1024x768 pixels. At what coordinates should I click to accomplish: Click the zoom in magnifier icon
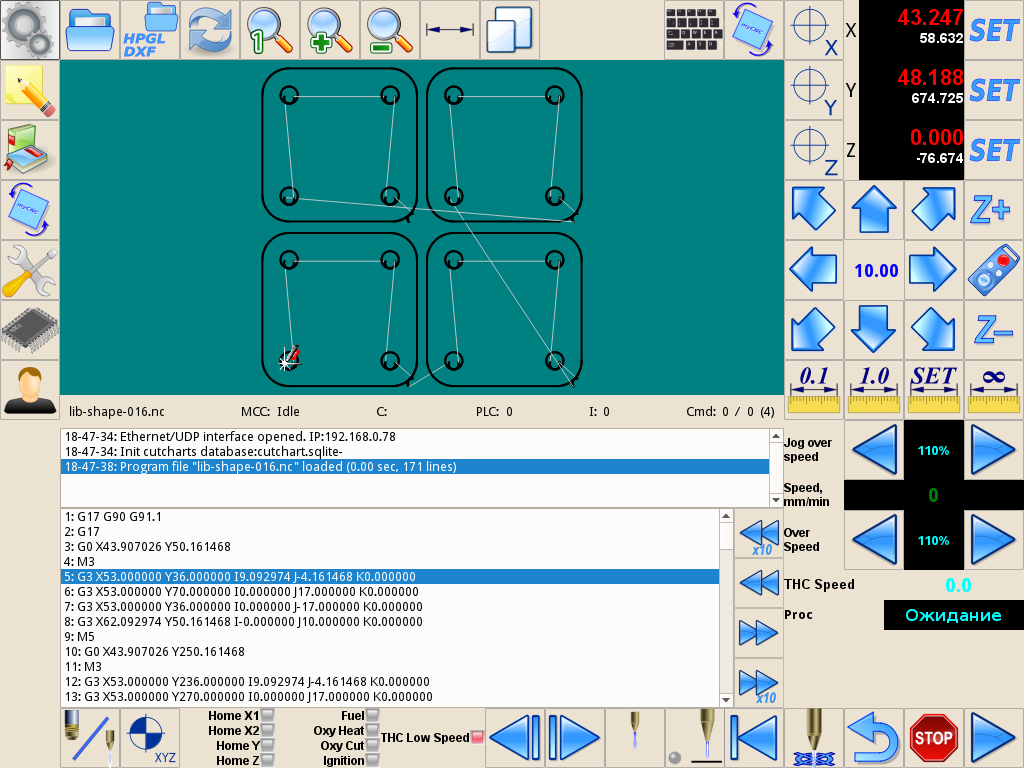point(330,30)
